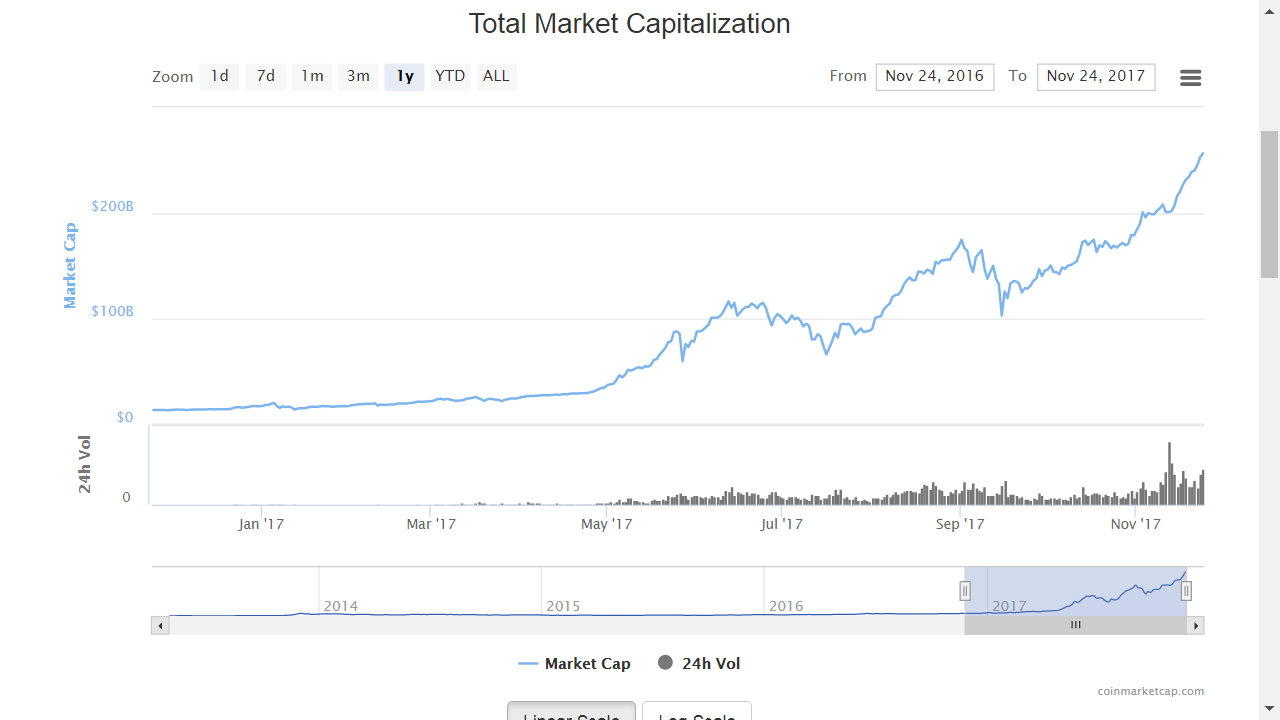The height and width of the screenshot is (720, 1280).
Task: Click the To date field
Action: [1096, 77]
